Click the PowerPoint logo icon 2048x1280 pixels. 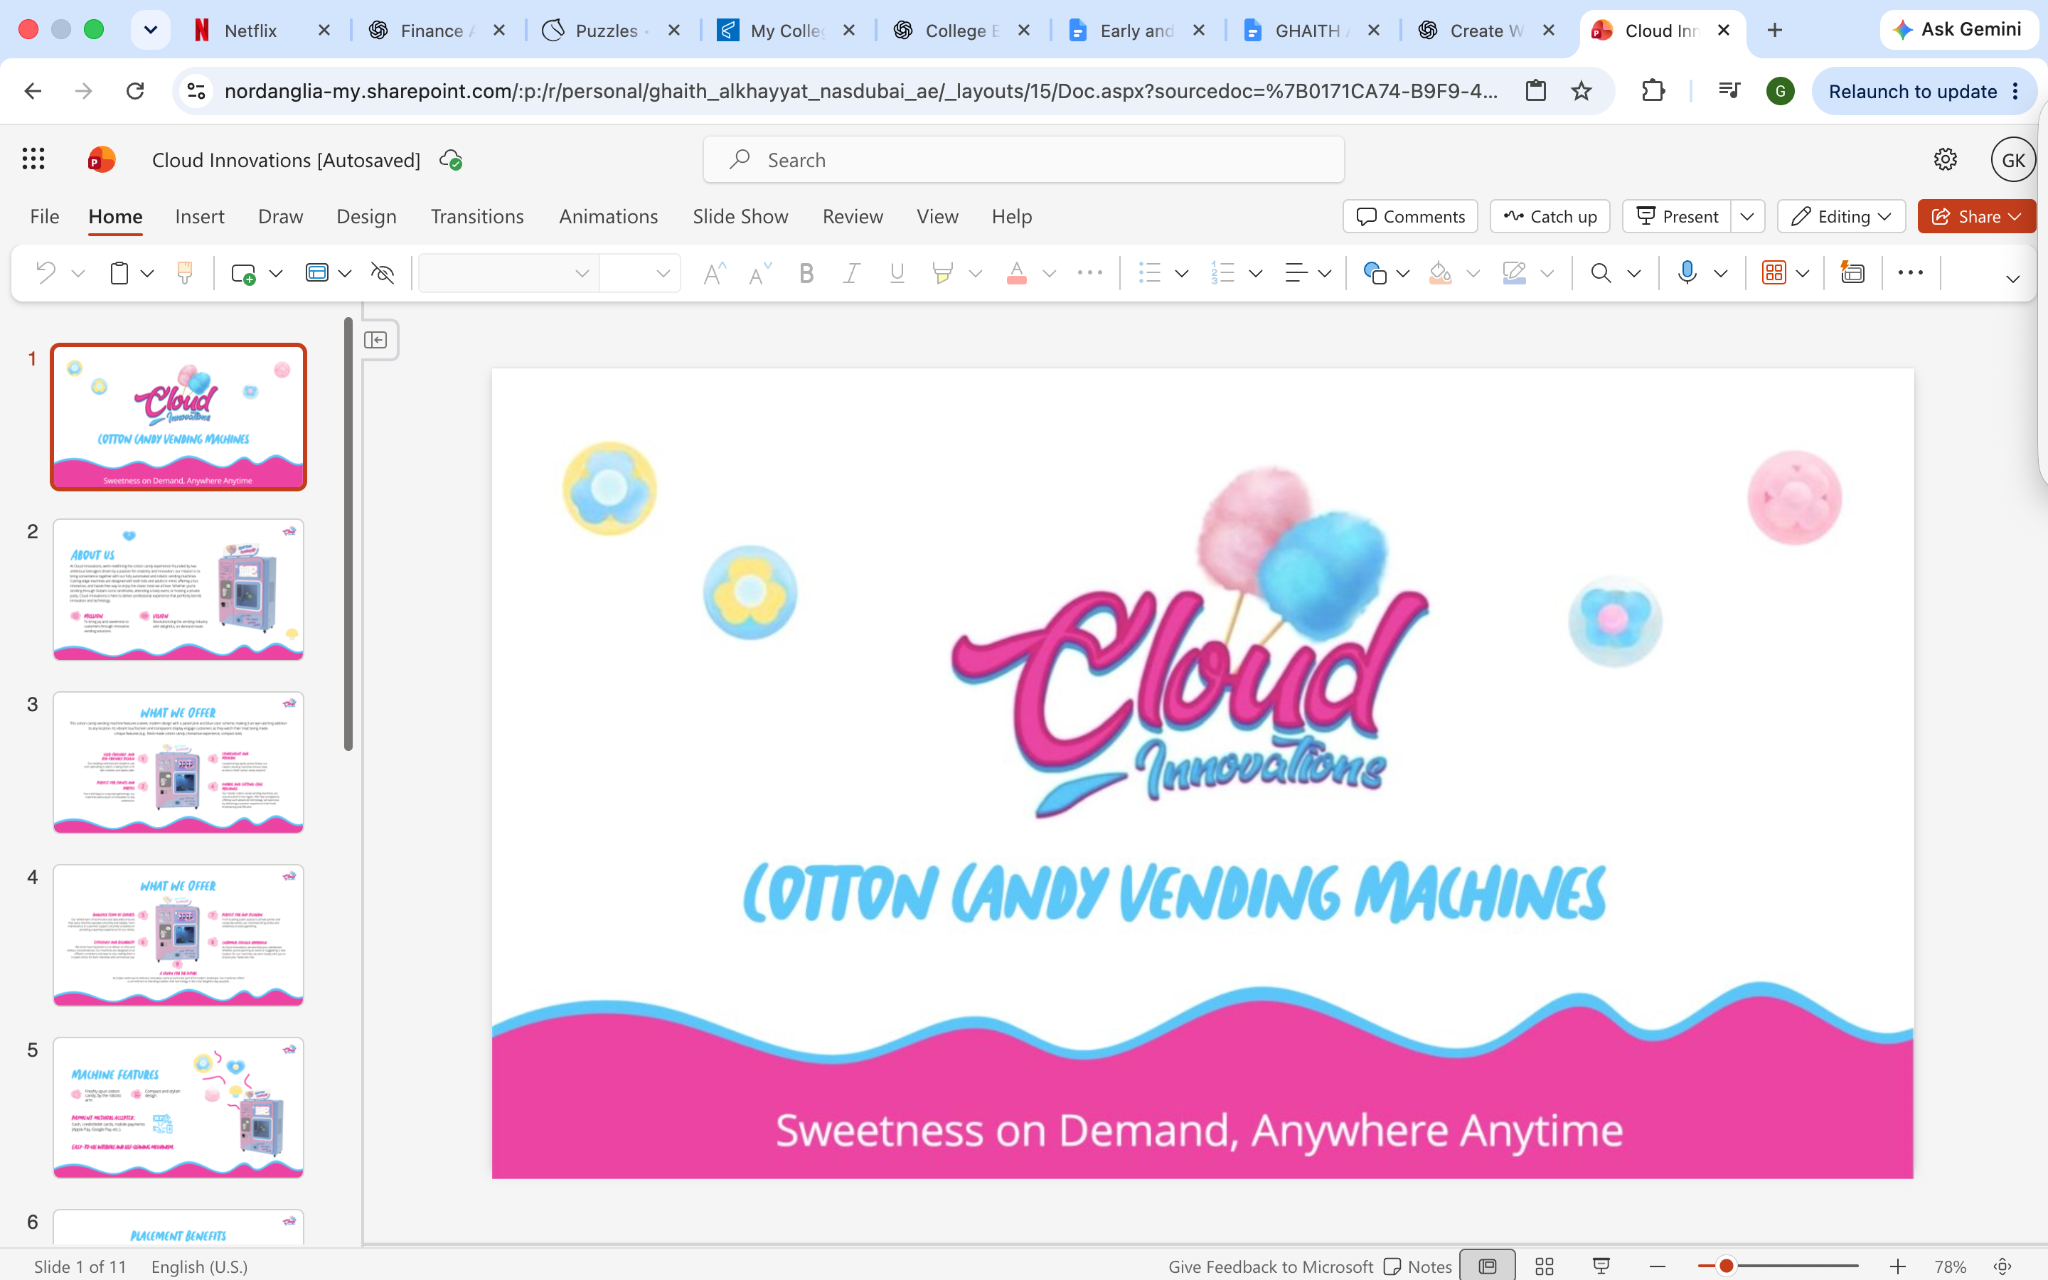(101, 159)
